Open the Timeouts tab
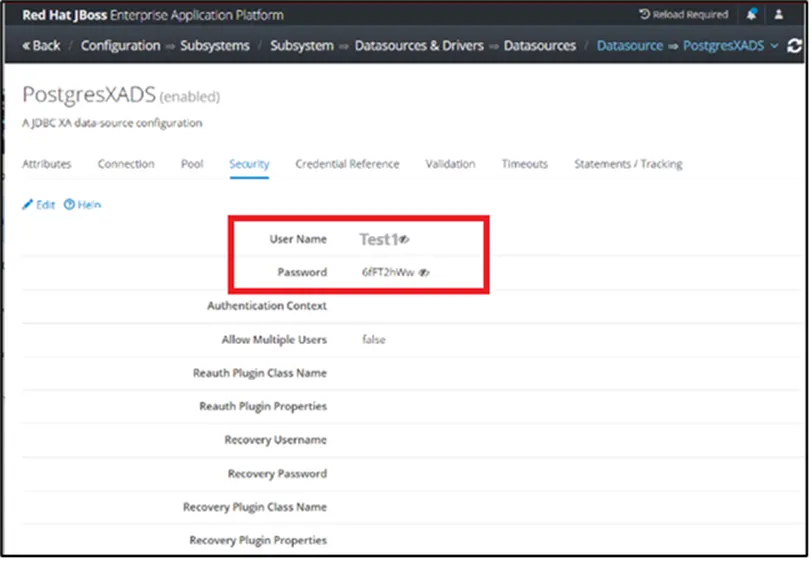This screenshot has width=812, height=561. pos(524,164)
